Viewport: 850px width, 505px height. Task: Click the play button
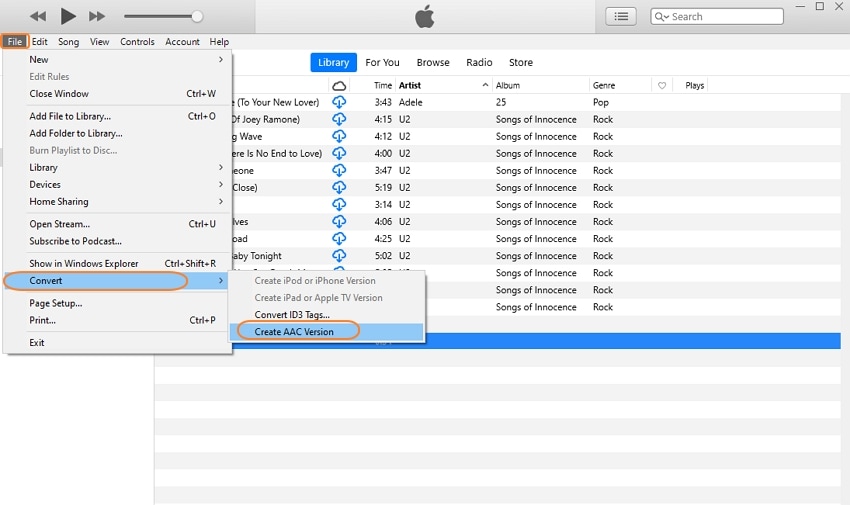[x=68, y=16]
